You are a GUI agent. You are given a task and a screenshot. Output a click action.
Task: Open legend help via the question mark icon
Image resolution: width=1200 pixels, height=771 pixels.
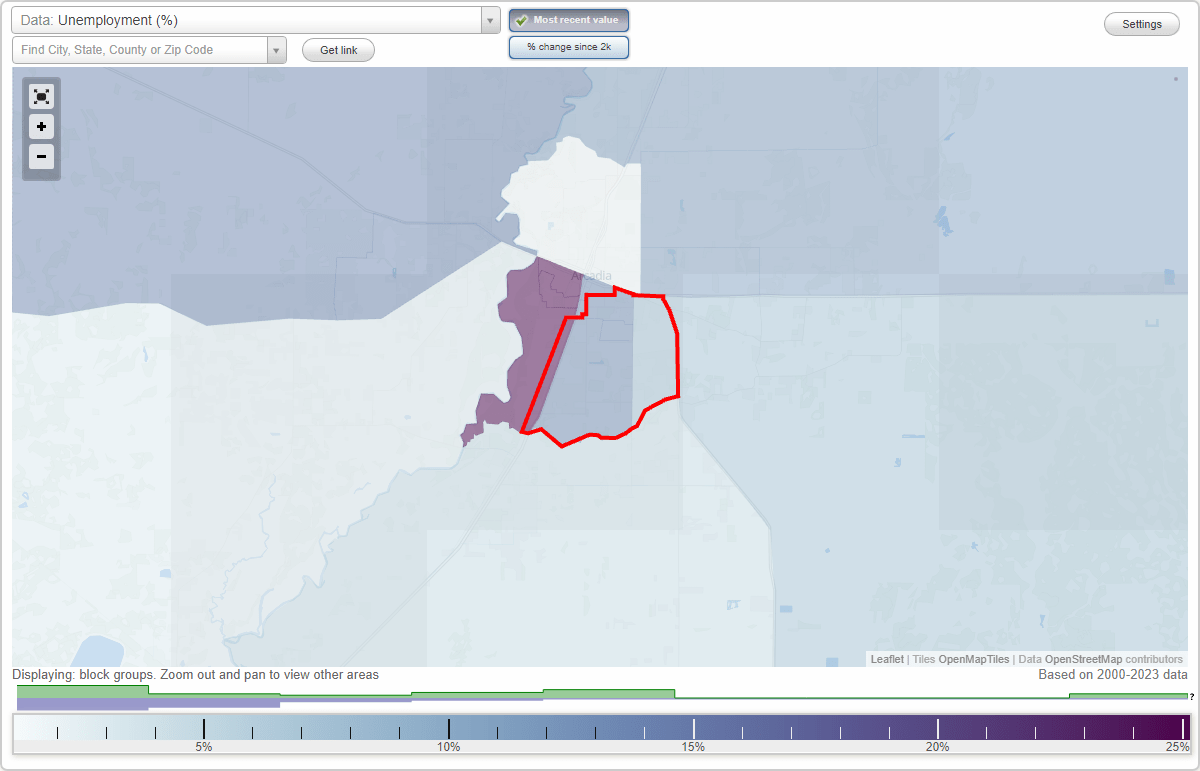[x=1190, y=697]
